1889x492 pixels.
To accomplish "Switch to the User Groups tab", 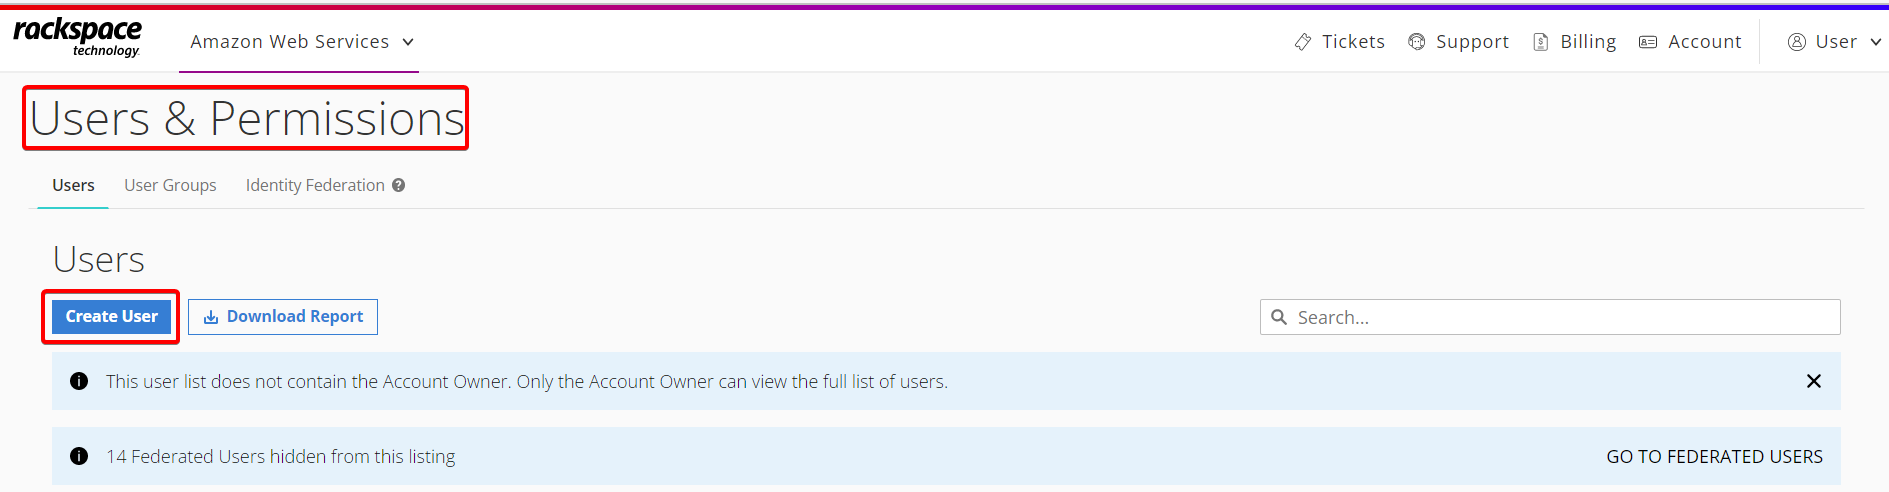I will point(170,185).
